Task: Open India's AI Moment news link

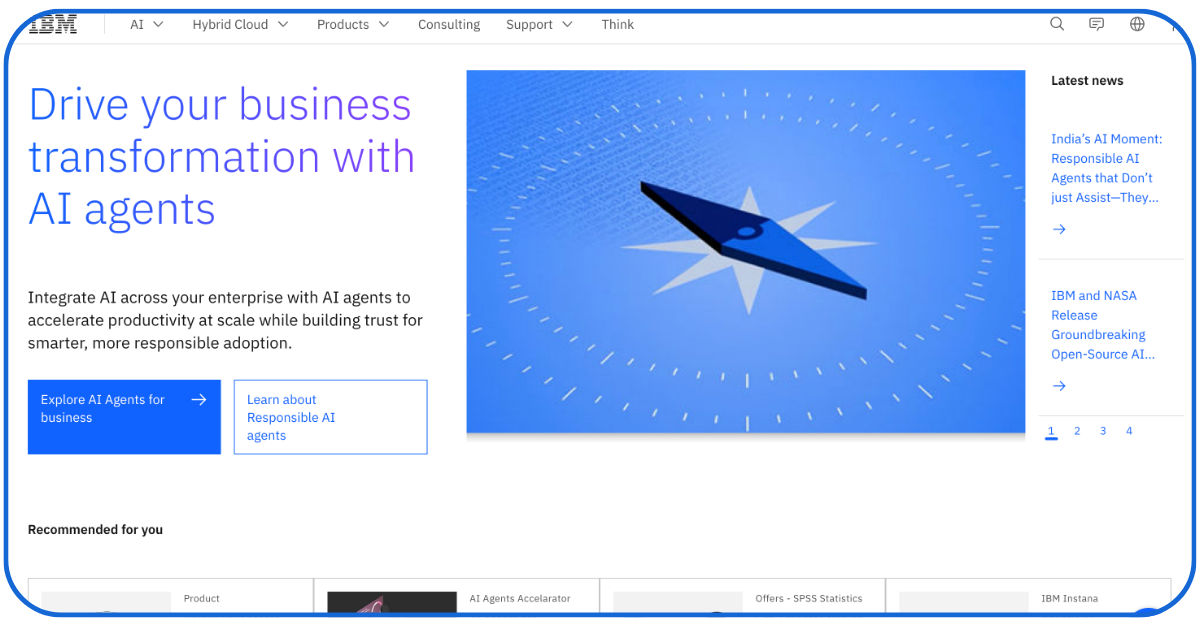Action: (1106, 168)
